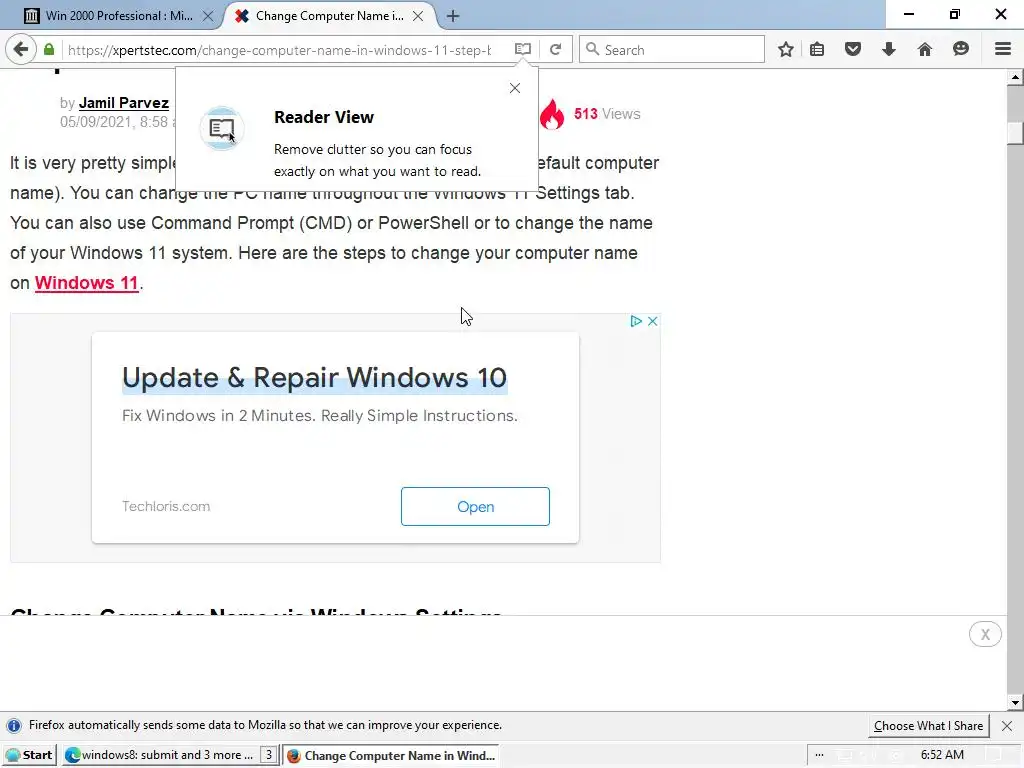Screen dimensions: 1024x768
Task: Click the flame views icon
Action: (552, 114)
